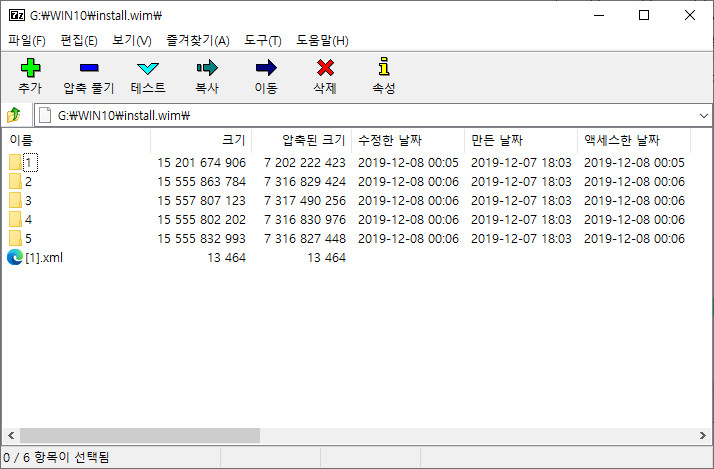Select the folder icon of item 4

point(15,219)
